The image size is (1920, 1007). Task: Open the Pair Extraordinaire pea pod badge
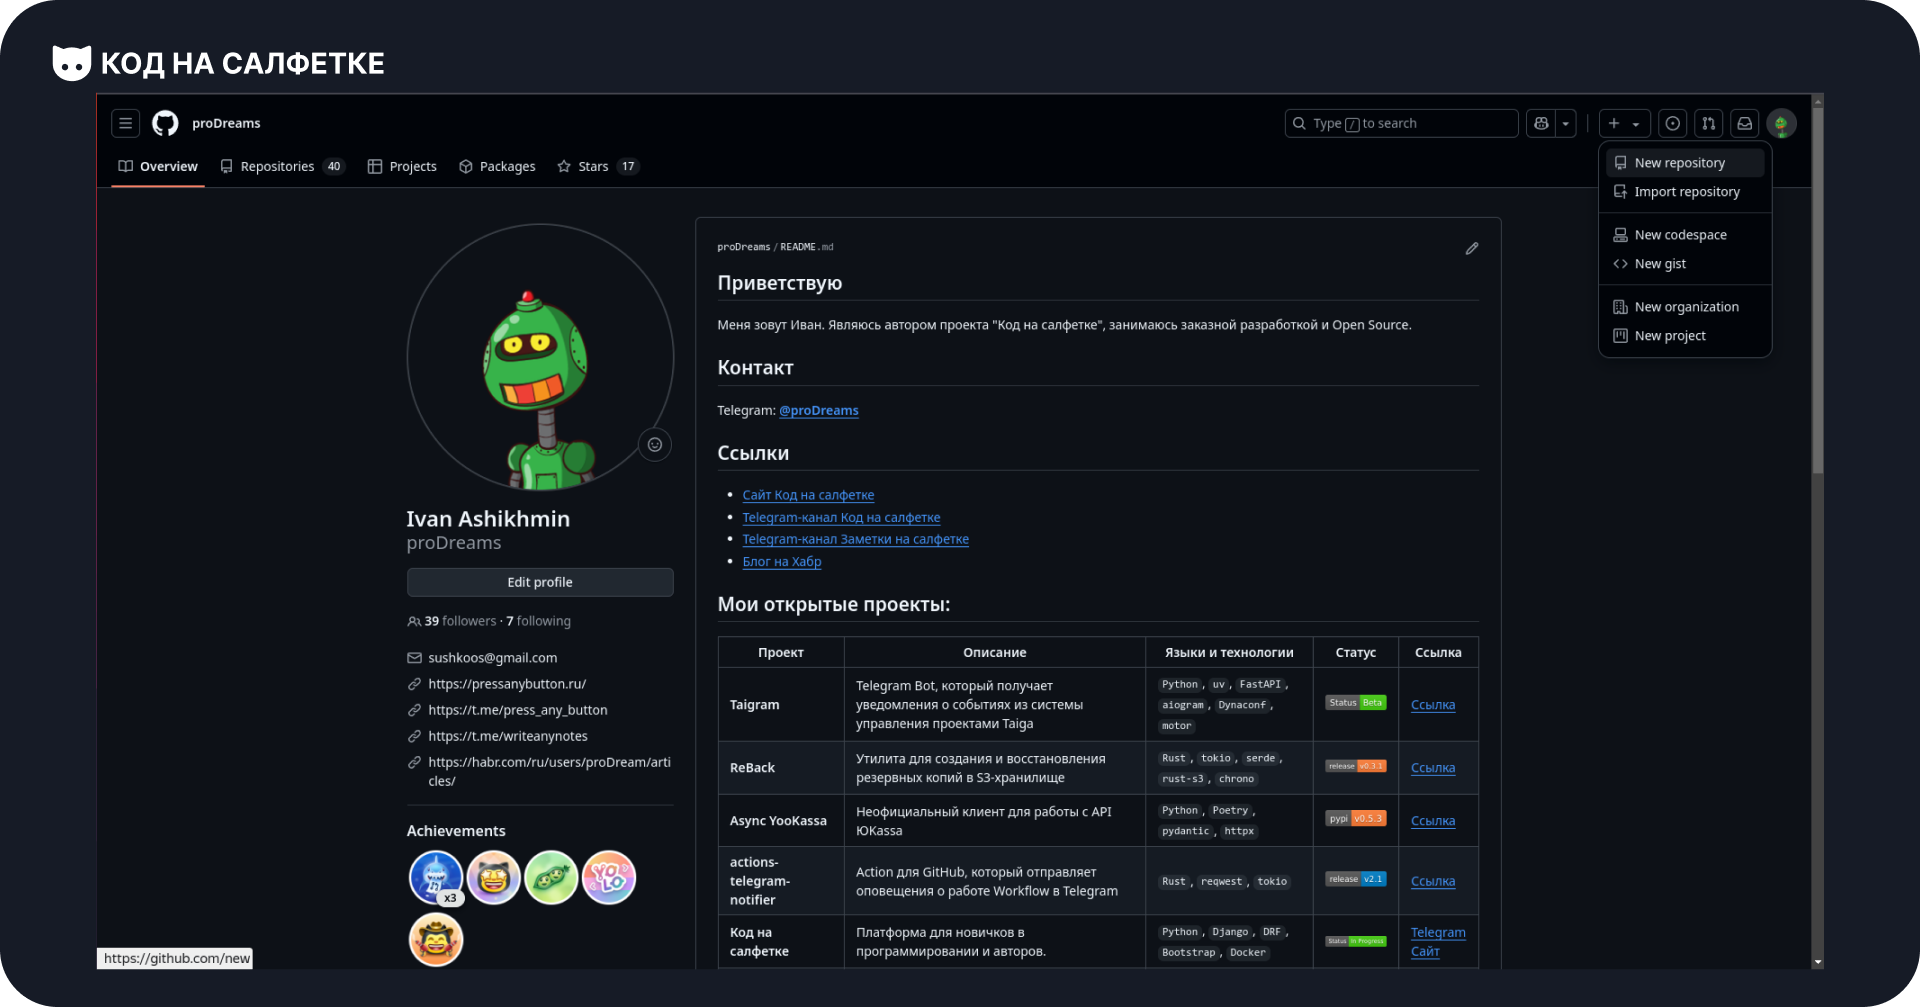click(x=551, y=877)
